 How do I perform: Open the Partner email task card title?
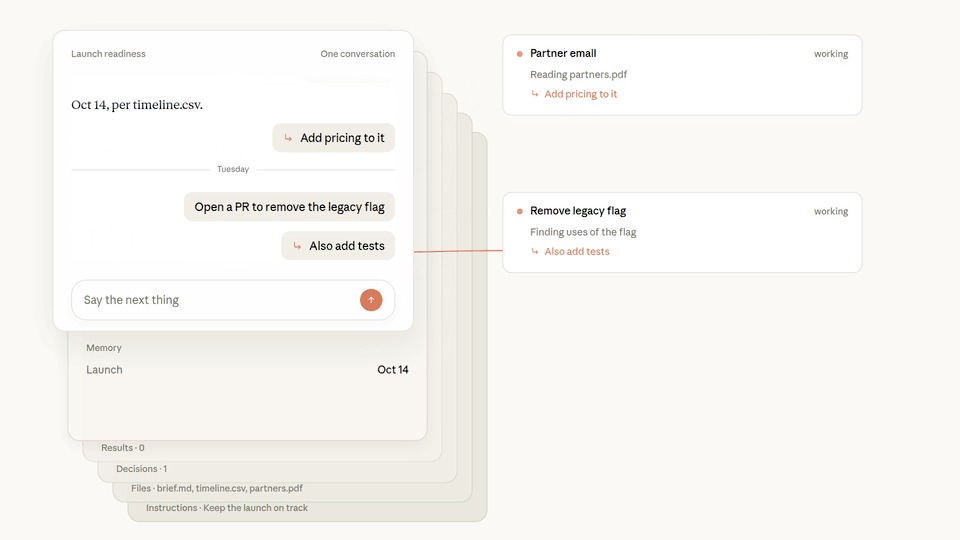(563, 53)
